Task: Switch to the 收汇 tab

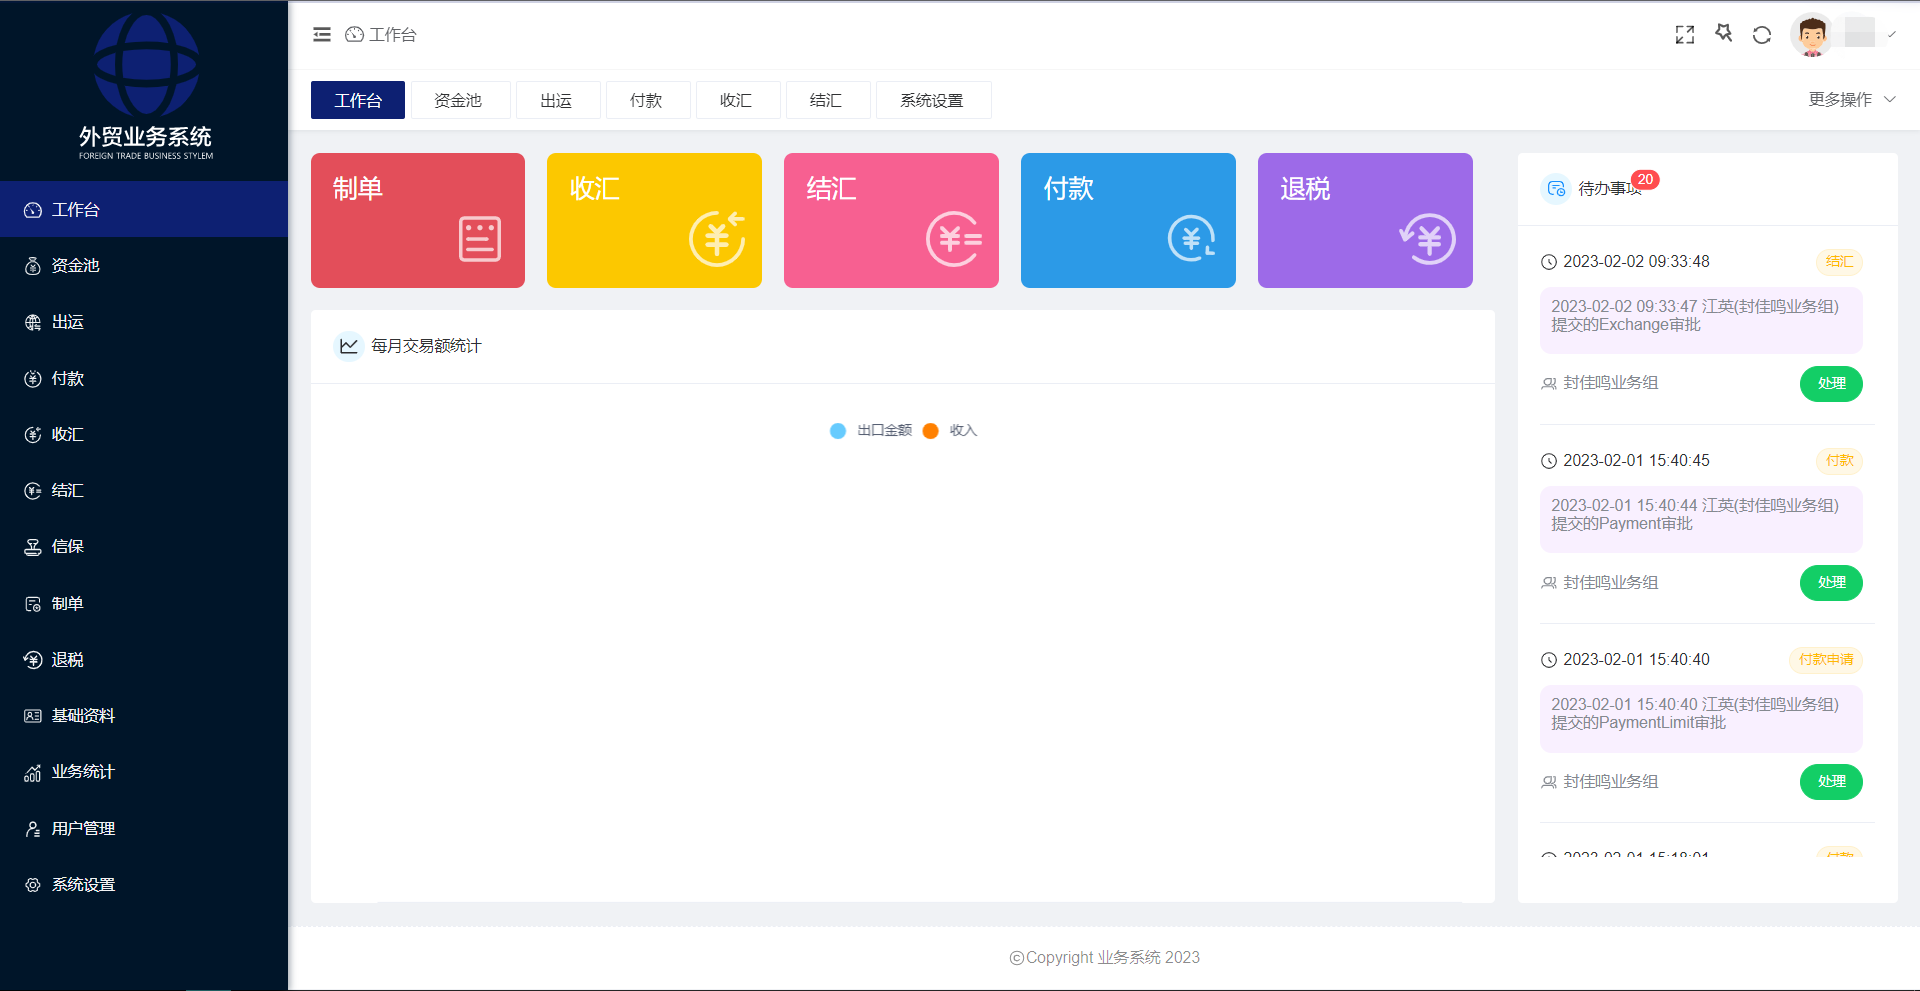Action: 736,100
